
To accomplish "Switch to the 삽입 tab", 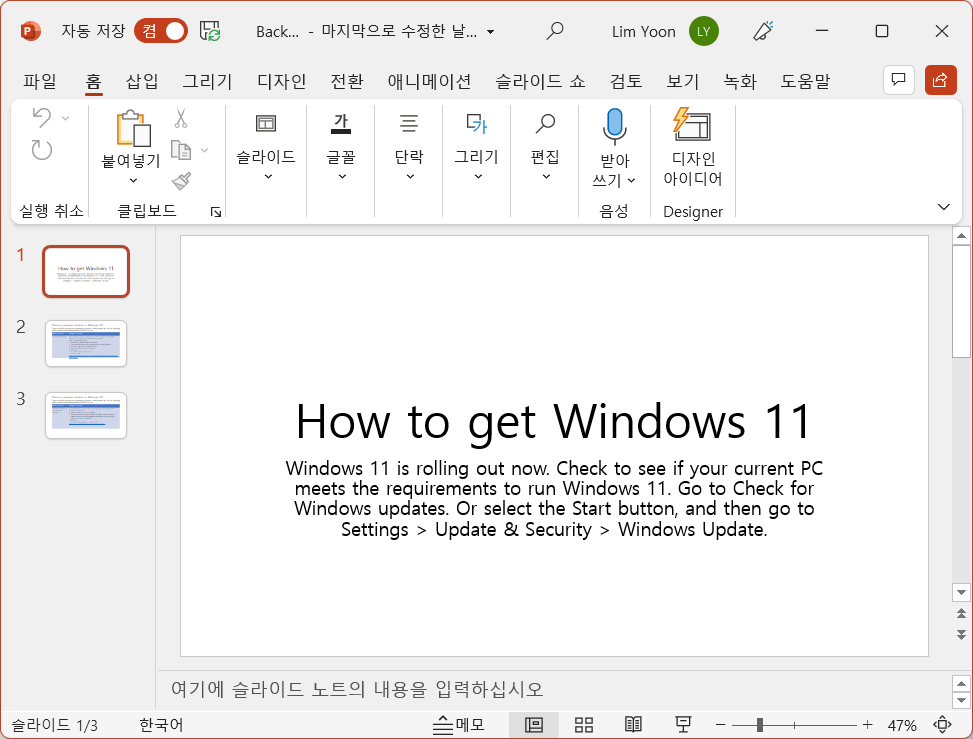I will (141, 81).
